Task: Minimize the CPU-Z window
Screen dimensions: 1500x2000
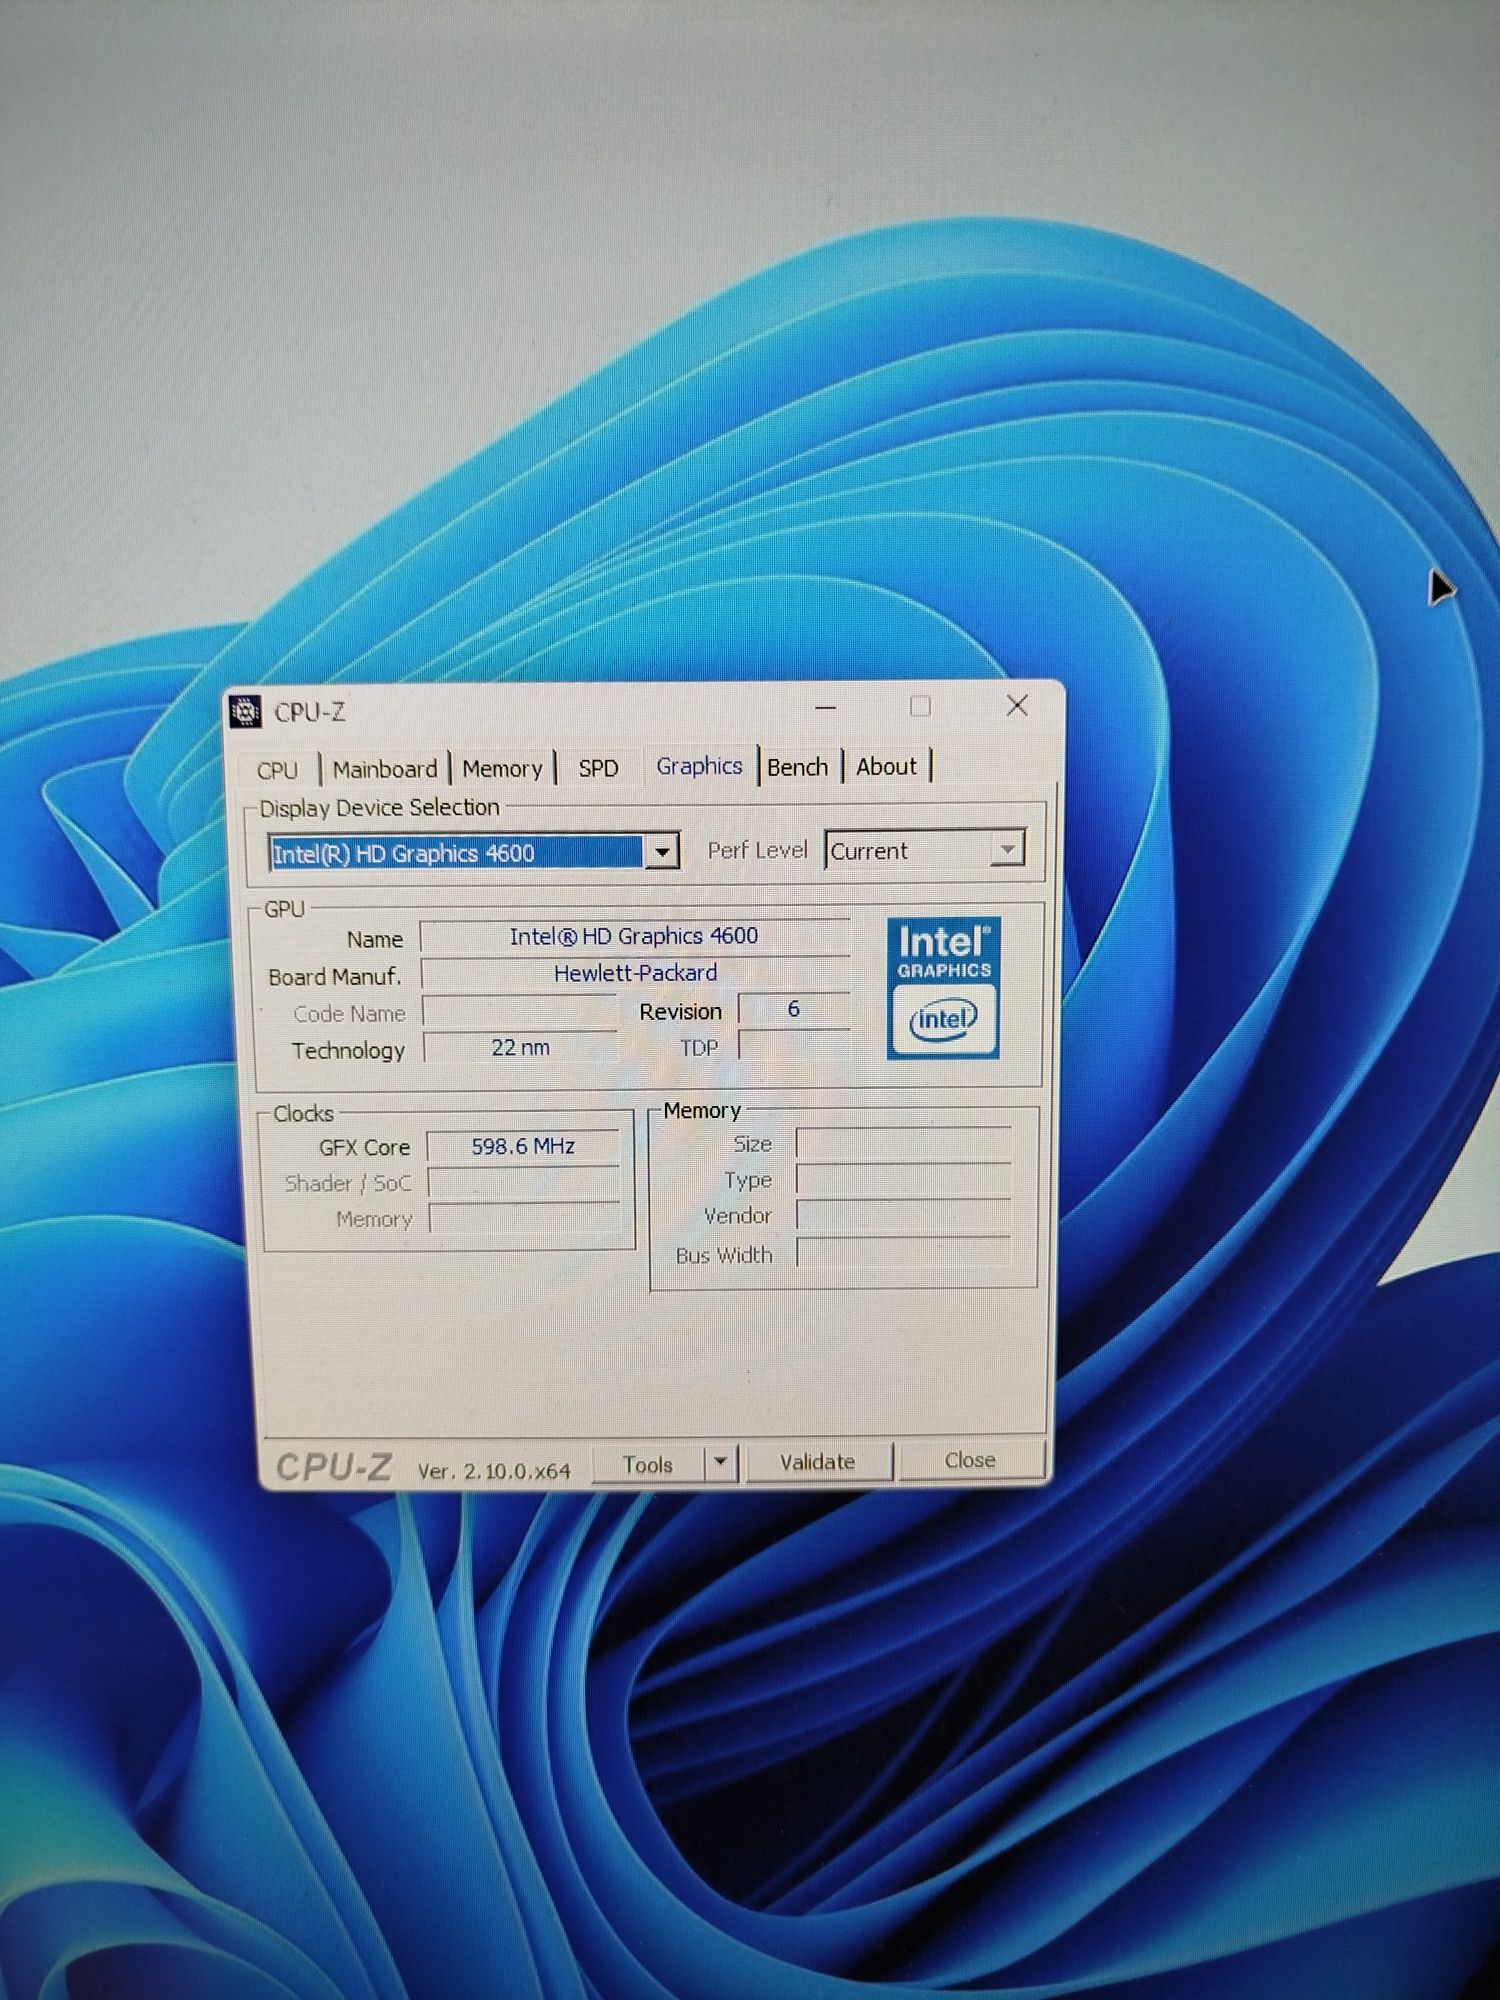Action: point(825,707)
